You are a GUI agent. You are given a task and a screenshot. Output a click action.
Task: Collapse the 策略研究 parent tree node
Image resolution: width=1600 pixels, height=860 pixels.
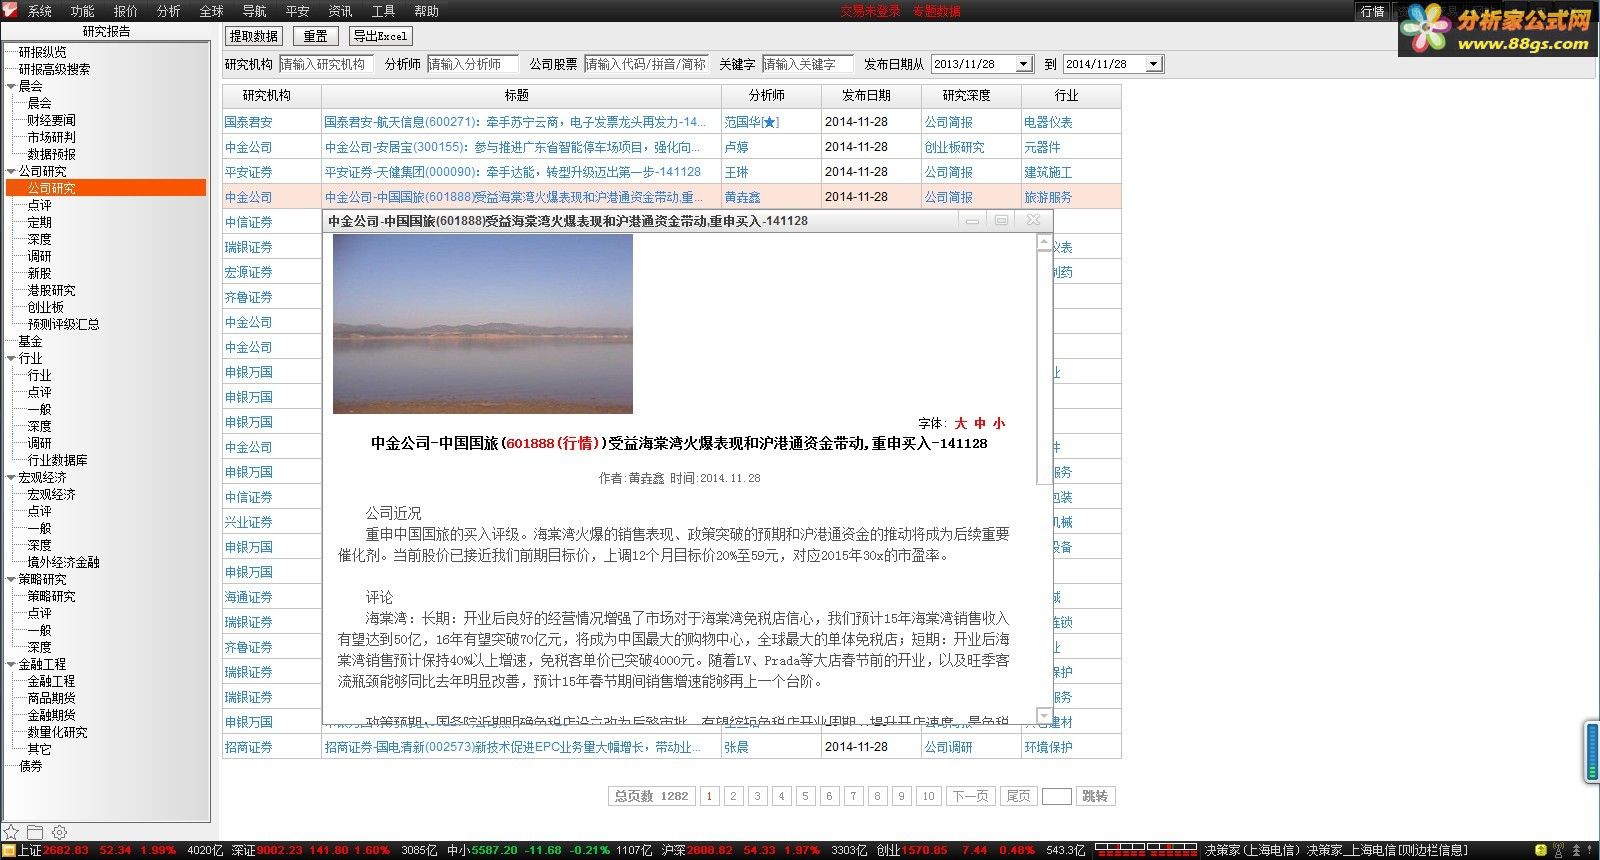tap(11, 579)
